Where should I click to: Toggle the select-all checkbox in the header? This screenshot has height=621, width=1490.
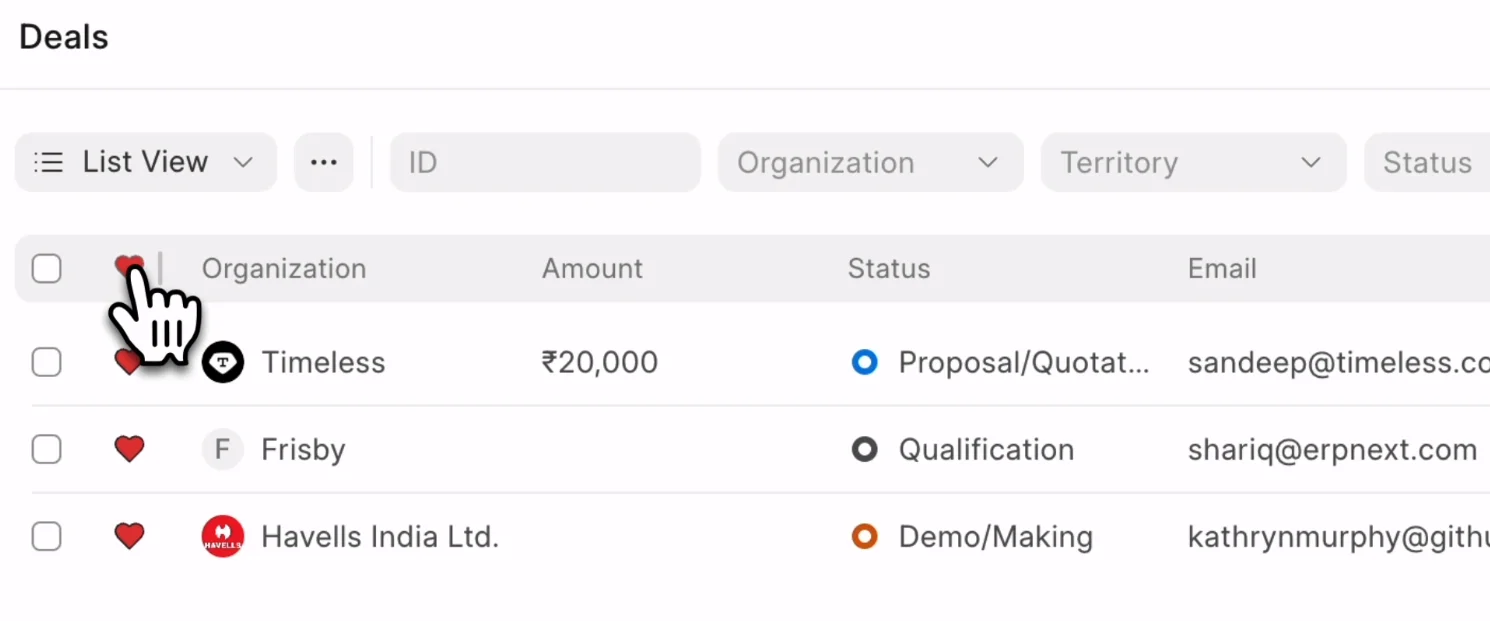coord(47,269)
